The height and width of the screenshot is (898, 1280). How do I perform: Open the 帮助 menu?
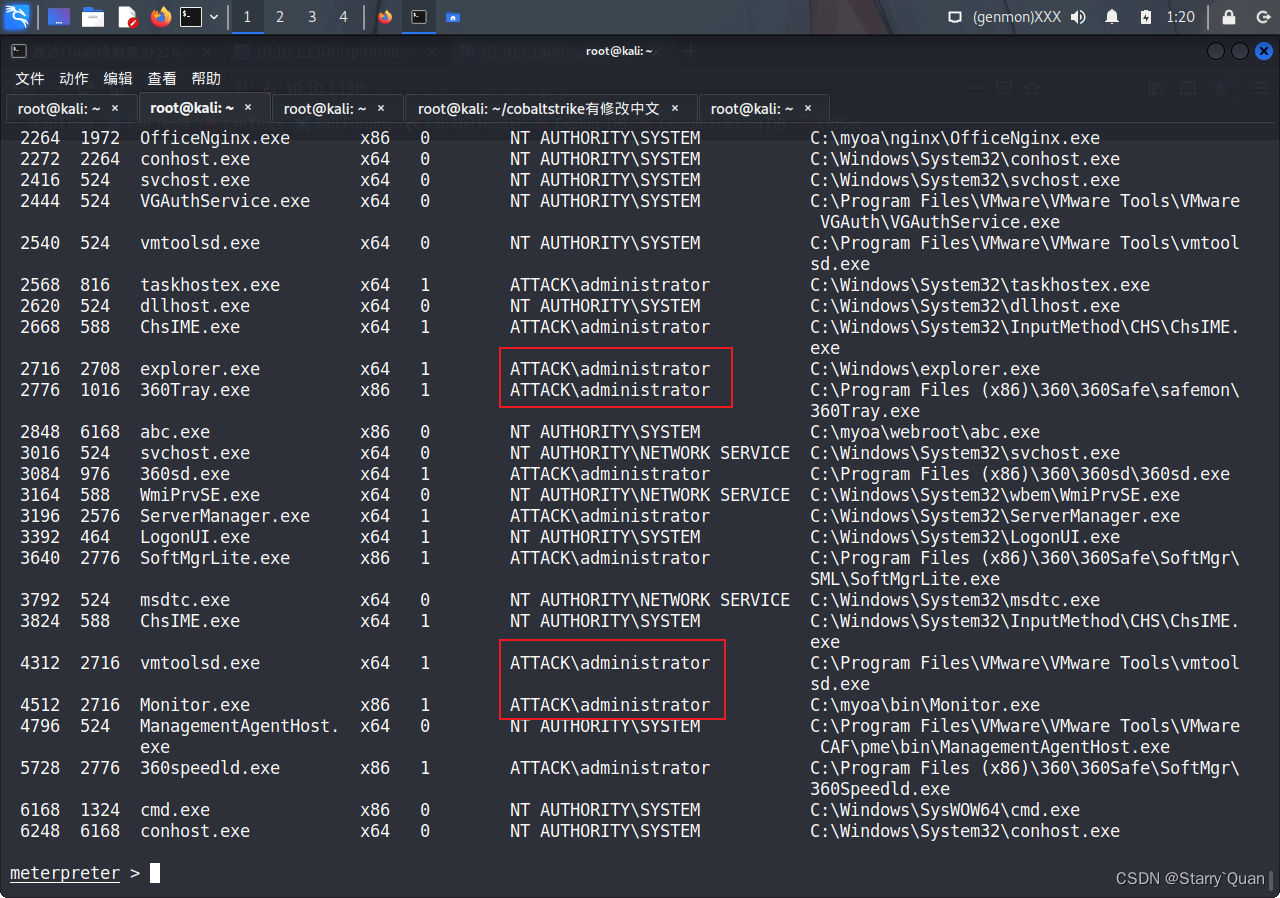pyautogui.click(x=206, y=78)
